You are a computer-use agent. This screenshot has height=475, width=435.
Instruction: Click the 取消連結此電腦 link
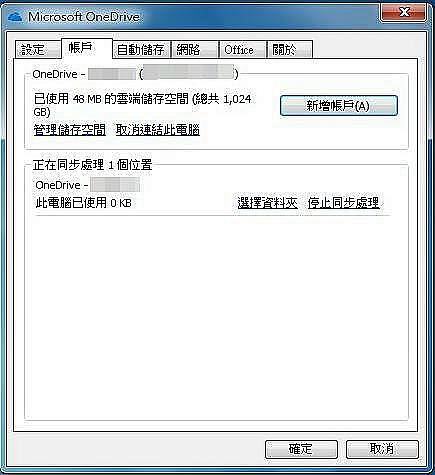(x=158, y=129)
